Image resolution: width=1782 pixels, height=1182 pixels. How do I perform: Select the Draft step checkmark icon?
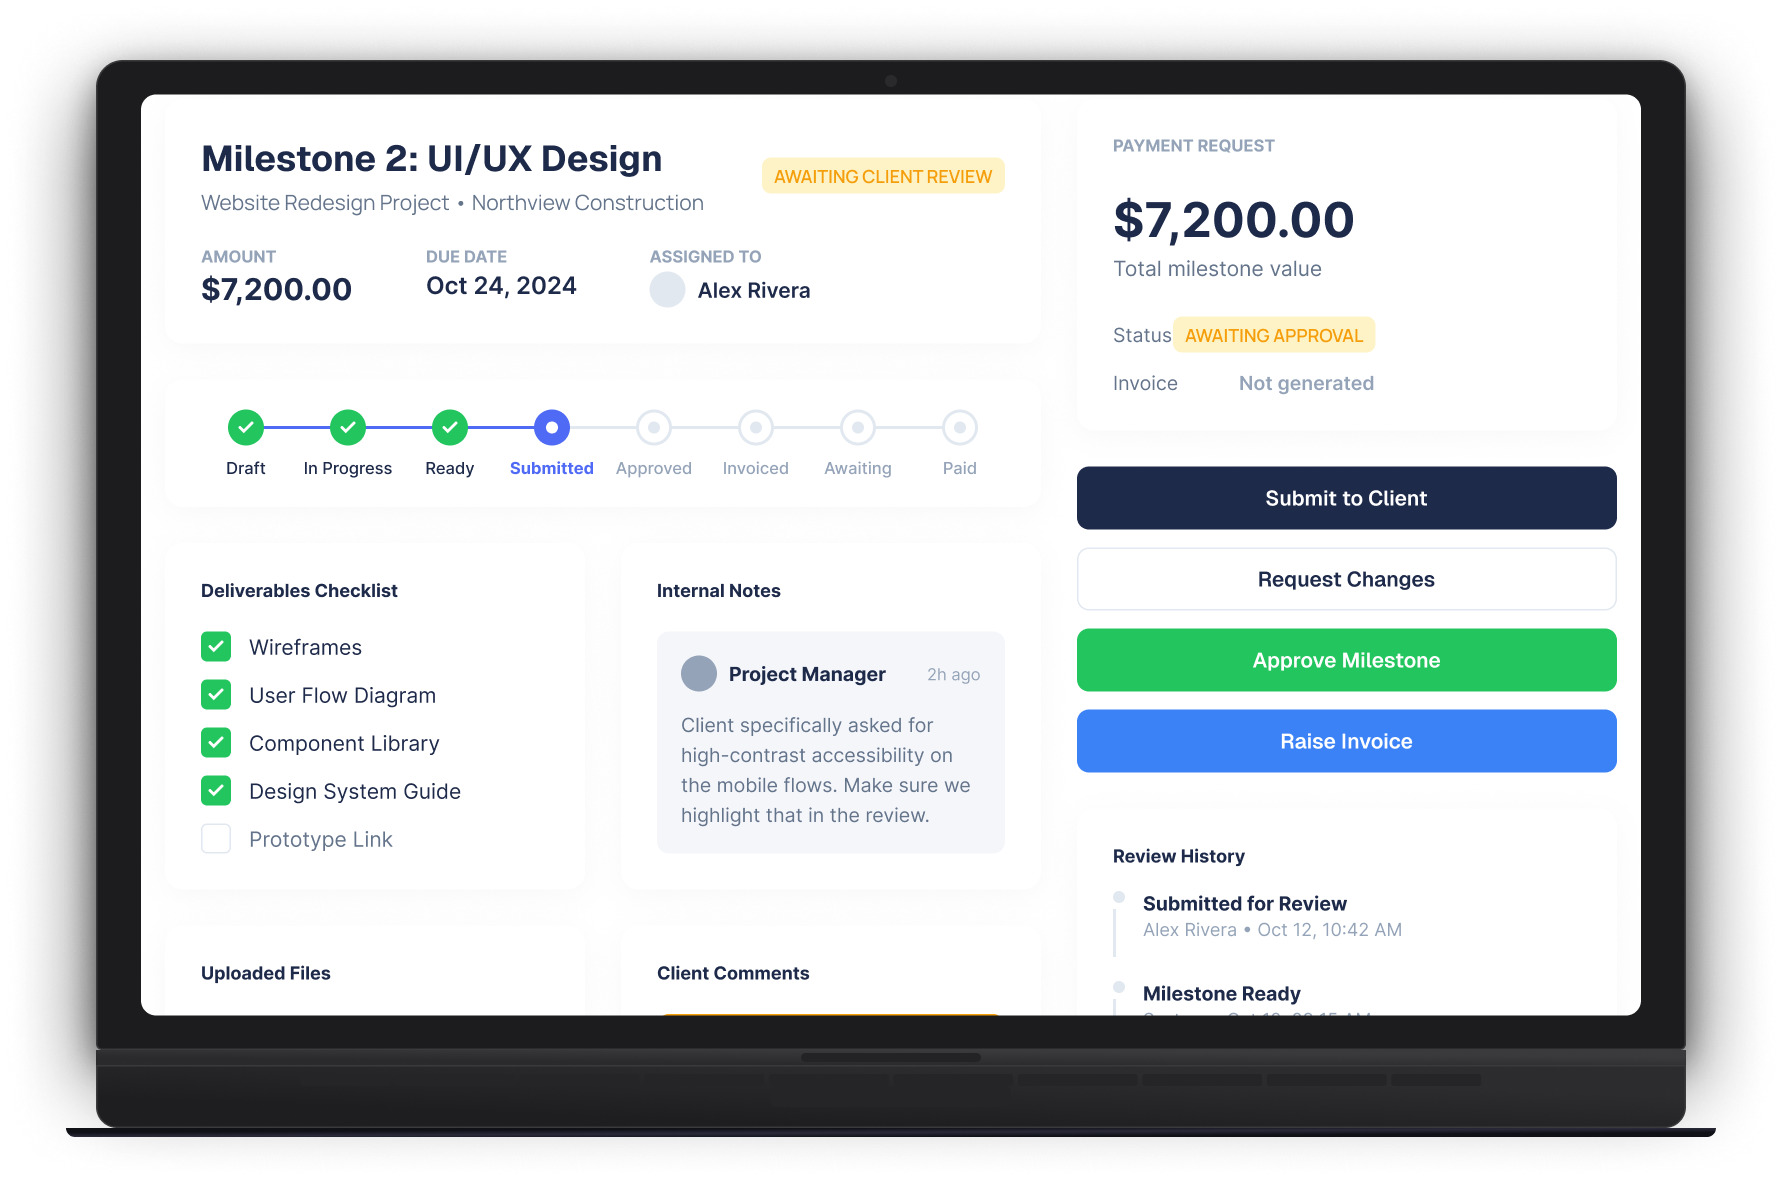coord(246,428)
